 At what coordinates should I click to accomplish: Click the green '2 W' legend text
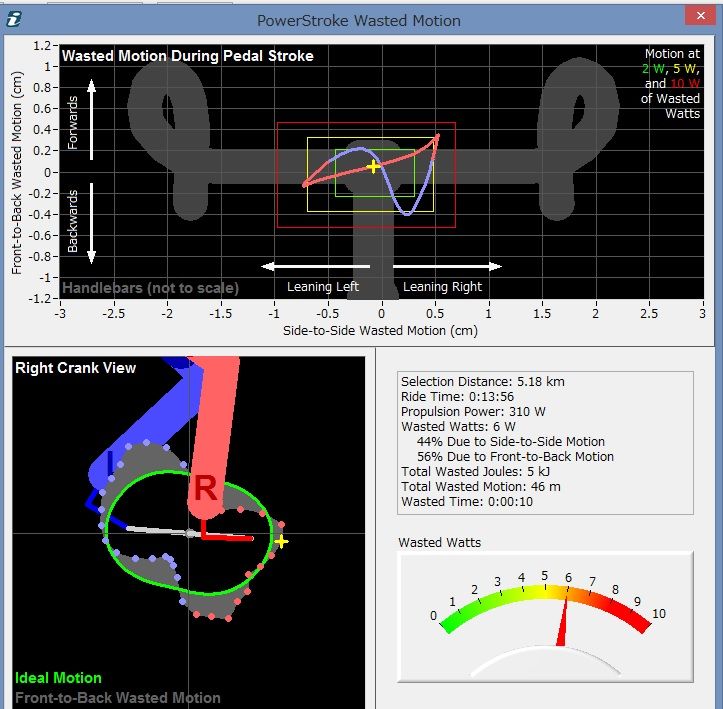tap(653, 69)
